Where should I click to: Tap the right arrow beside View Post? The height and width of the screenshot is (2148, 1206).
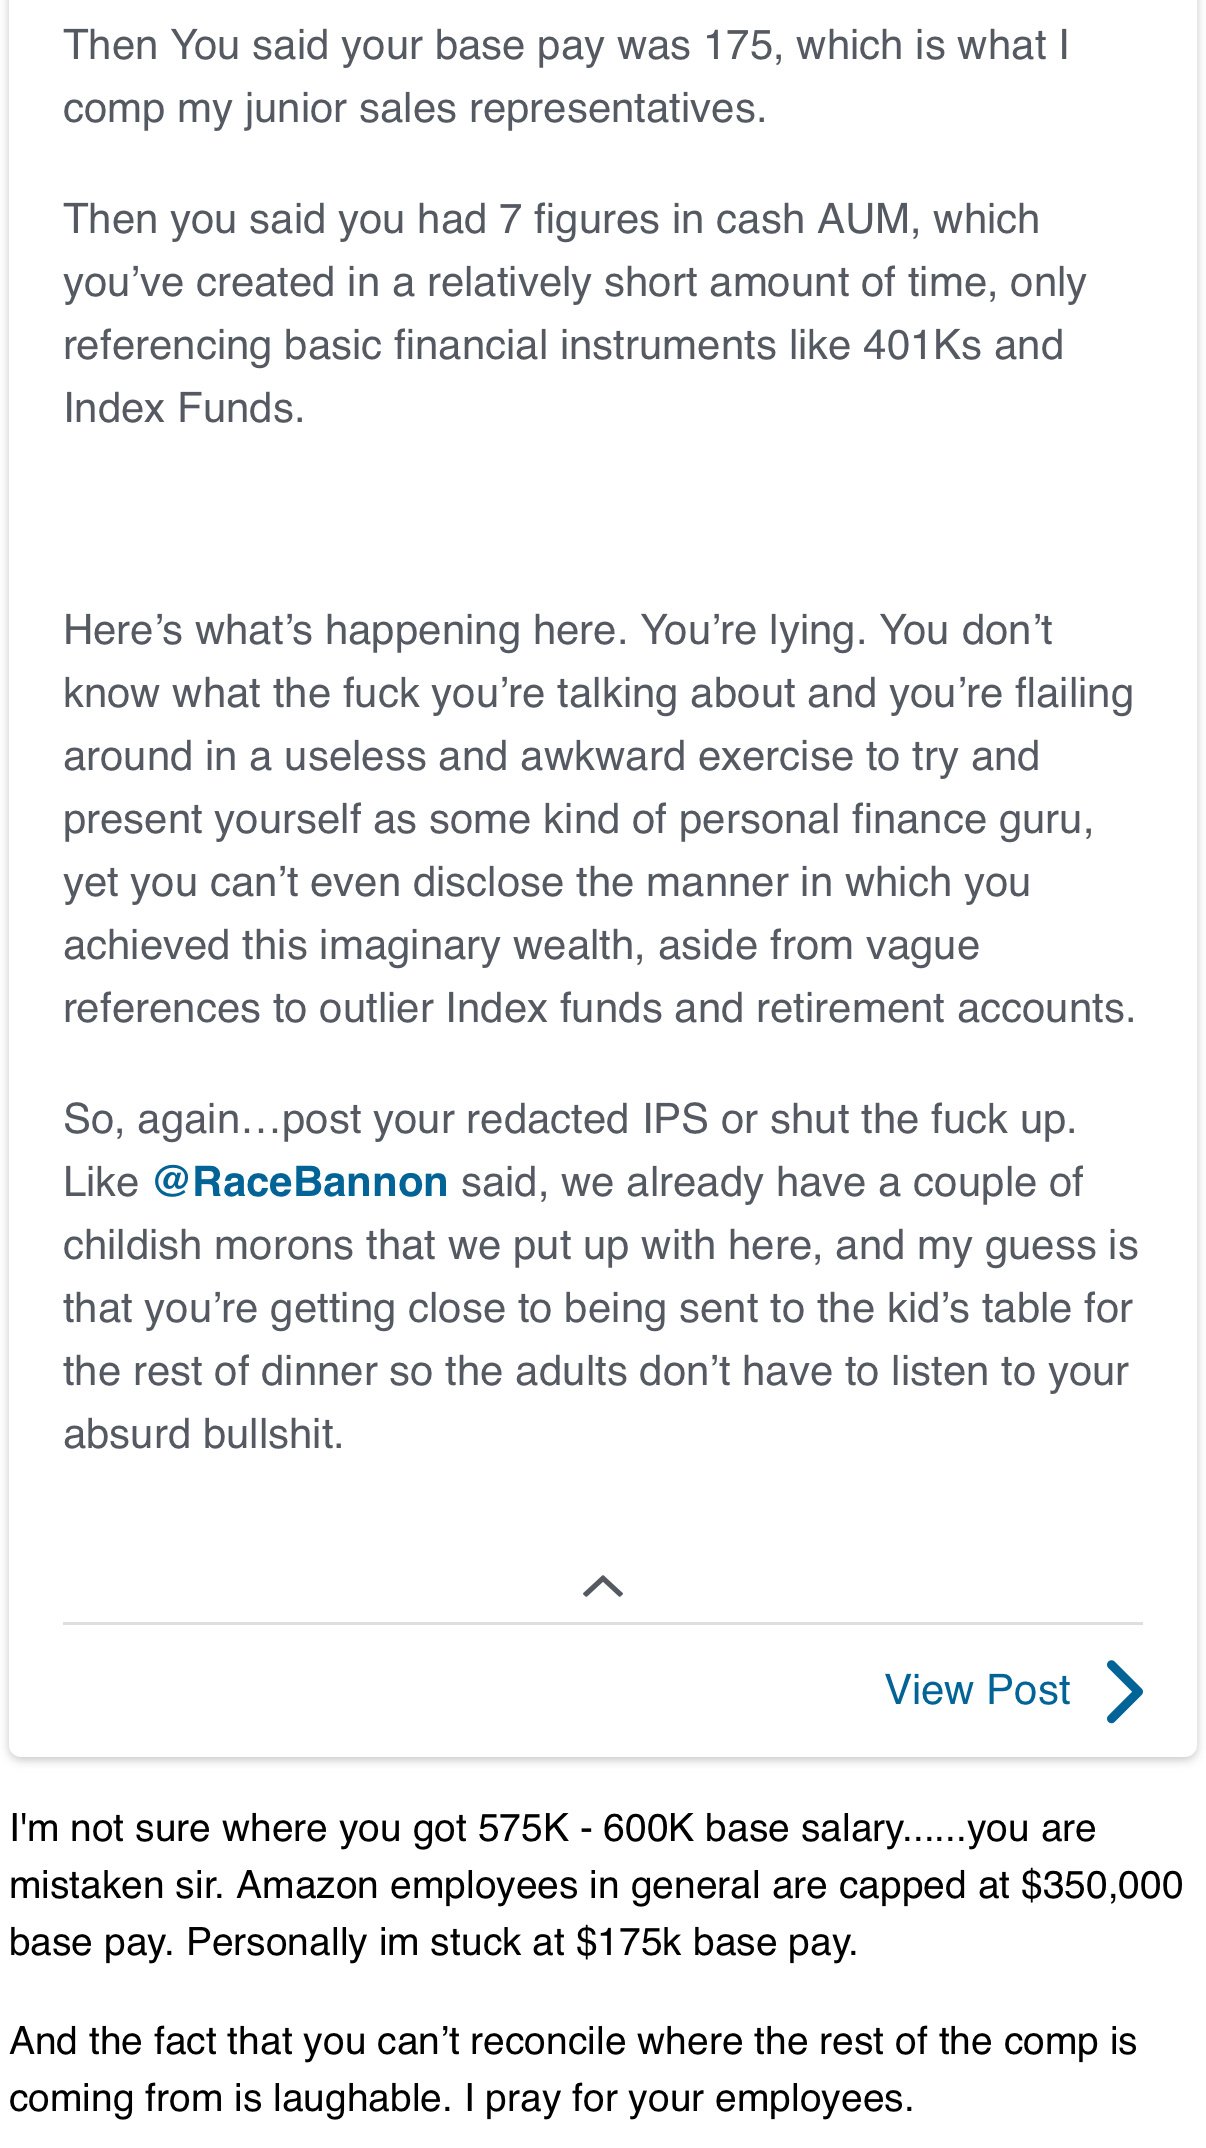pyautogui.click(x=1125, y=1691)
